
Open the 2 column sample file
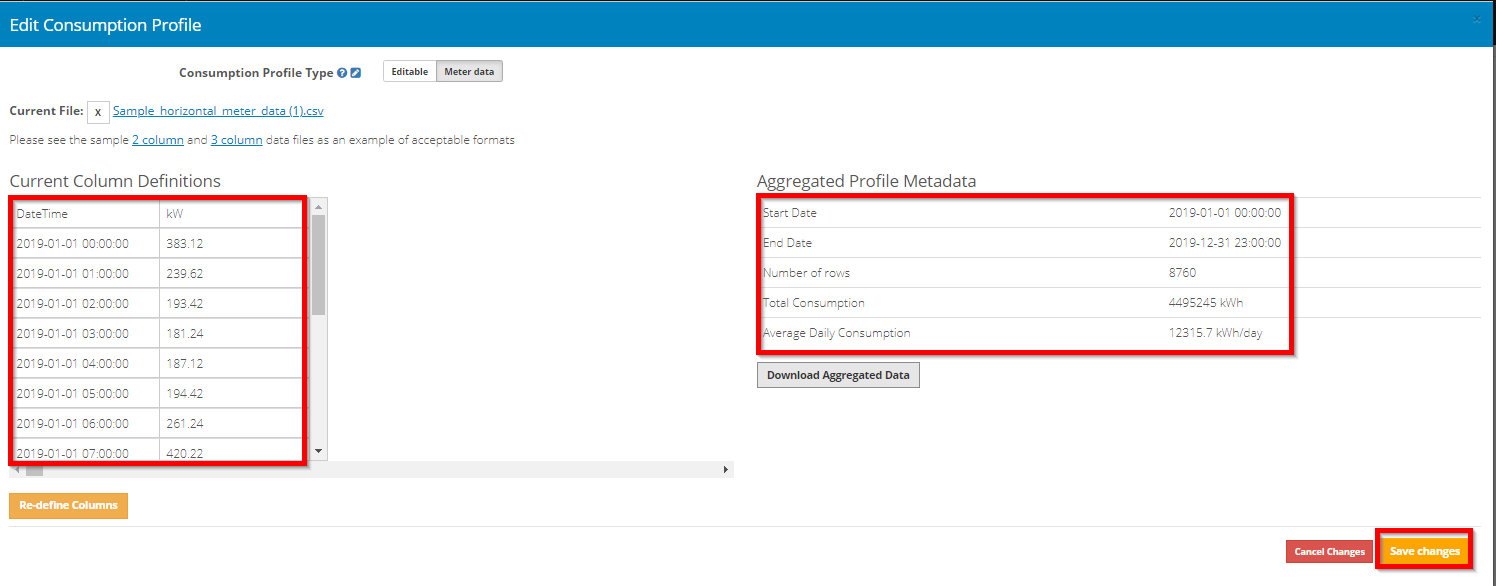(x=158, y=140)
